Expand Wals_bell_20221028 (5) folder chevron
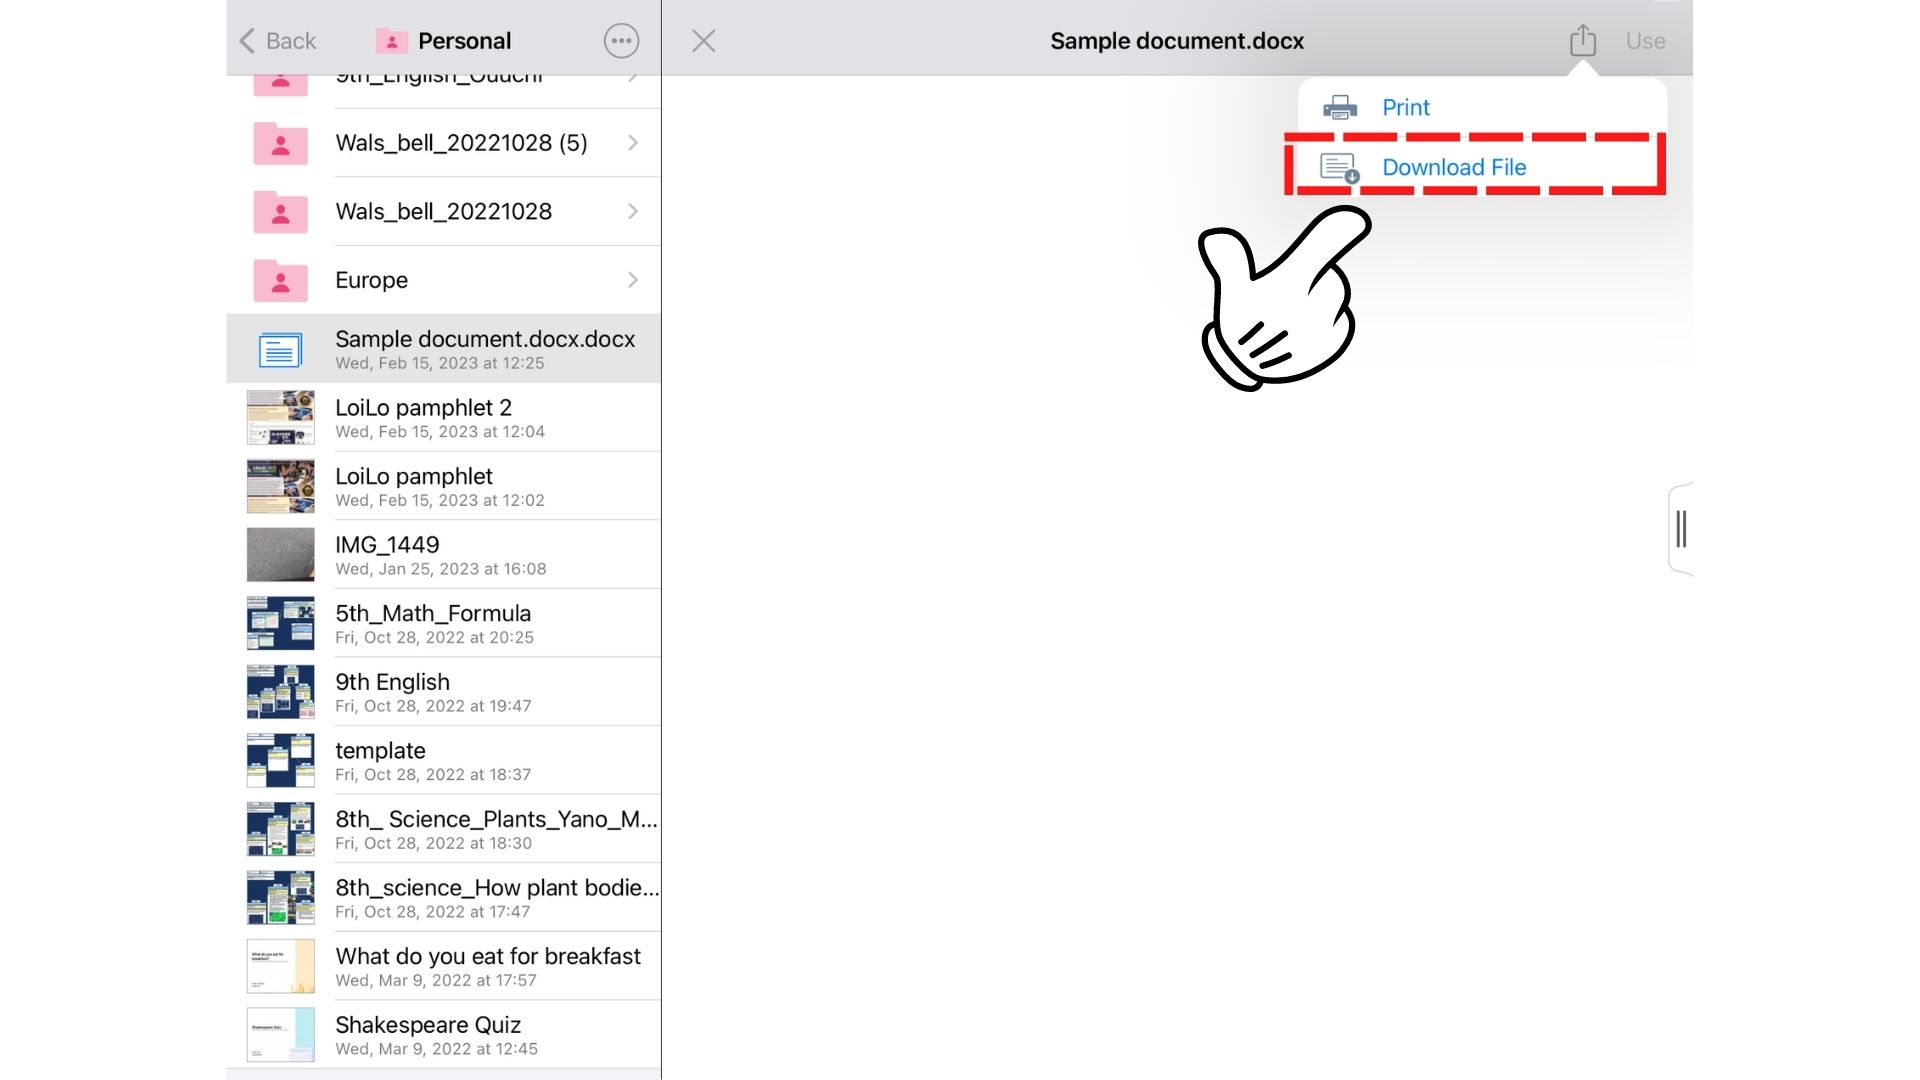Screen dimensions: 1920x1080 (x=633, y=143)
